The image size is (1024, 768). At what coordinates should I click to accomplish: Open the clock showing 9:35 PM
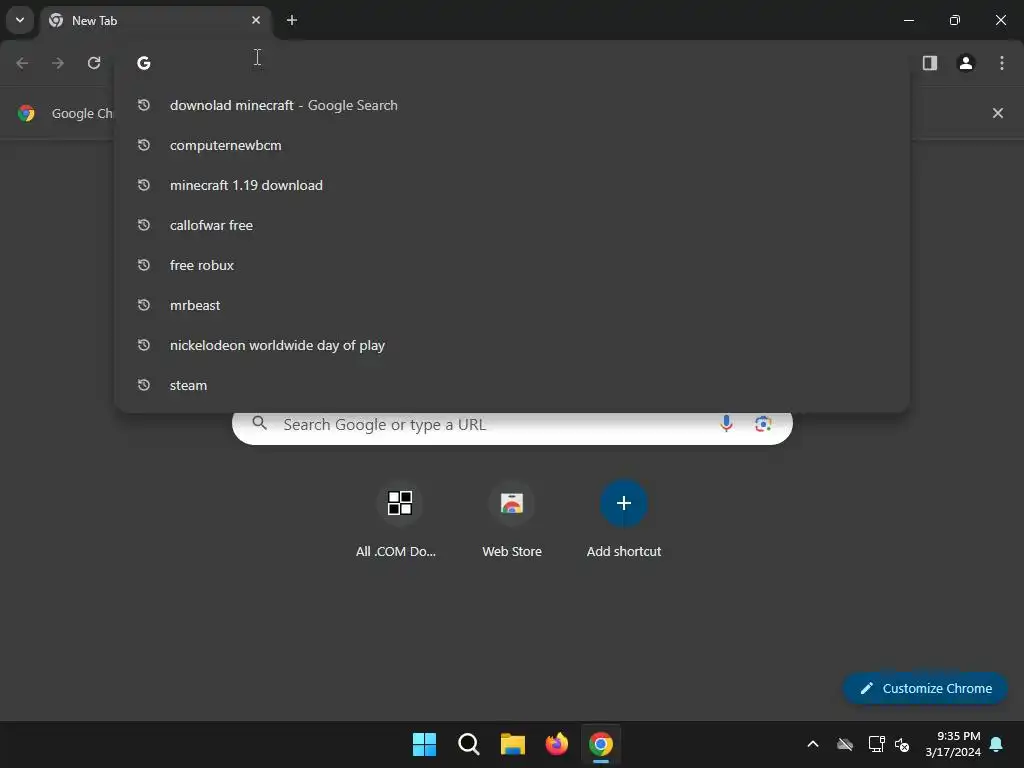coord(953,744)
